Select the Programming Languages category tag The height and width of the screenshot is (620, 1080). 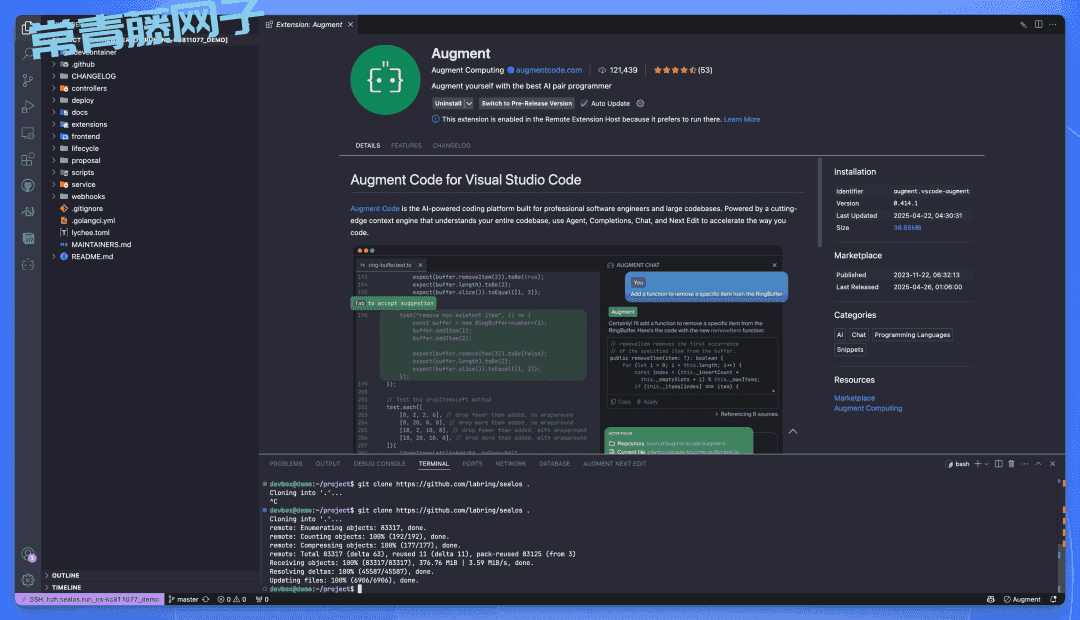click(912, 335)
